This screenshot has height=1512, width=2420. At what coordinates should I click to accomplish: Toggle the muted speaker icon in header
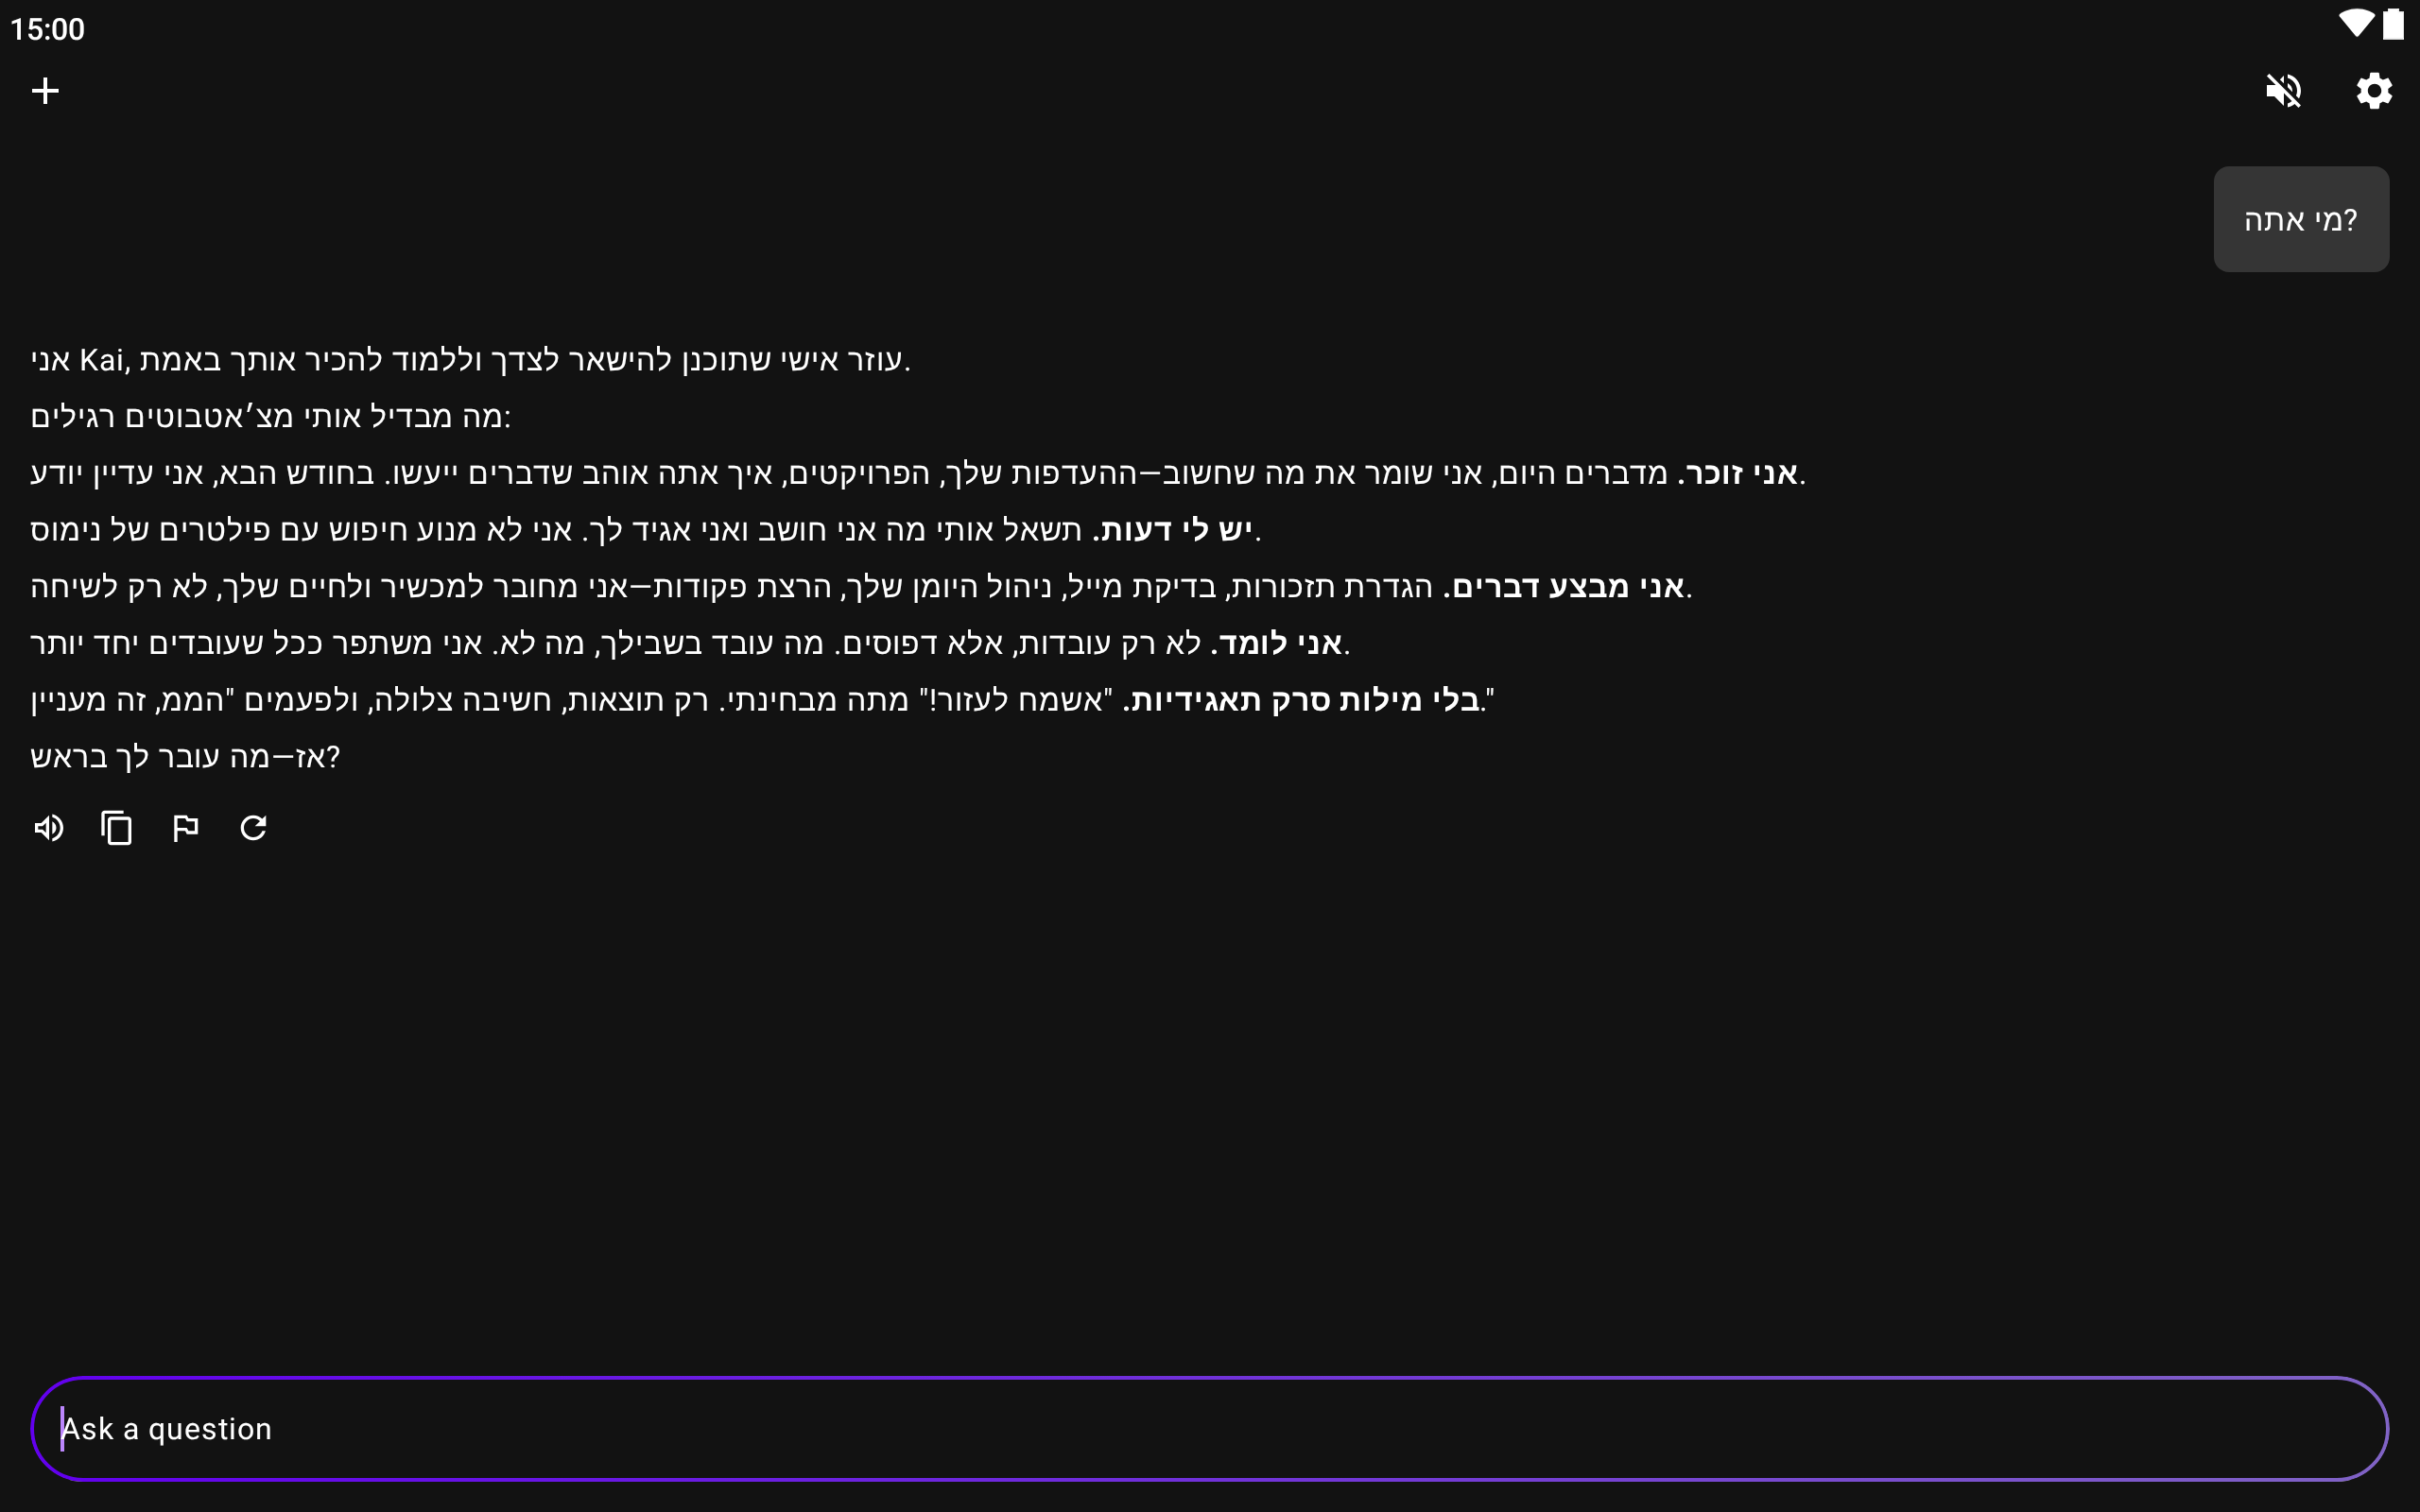(2283, 91)
